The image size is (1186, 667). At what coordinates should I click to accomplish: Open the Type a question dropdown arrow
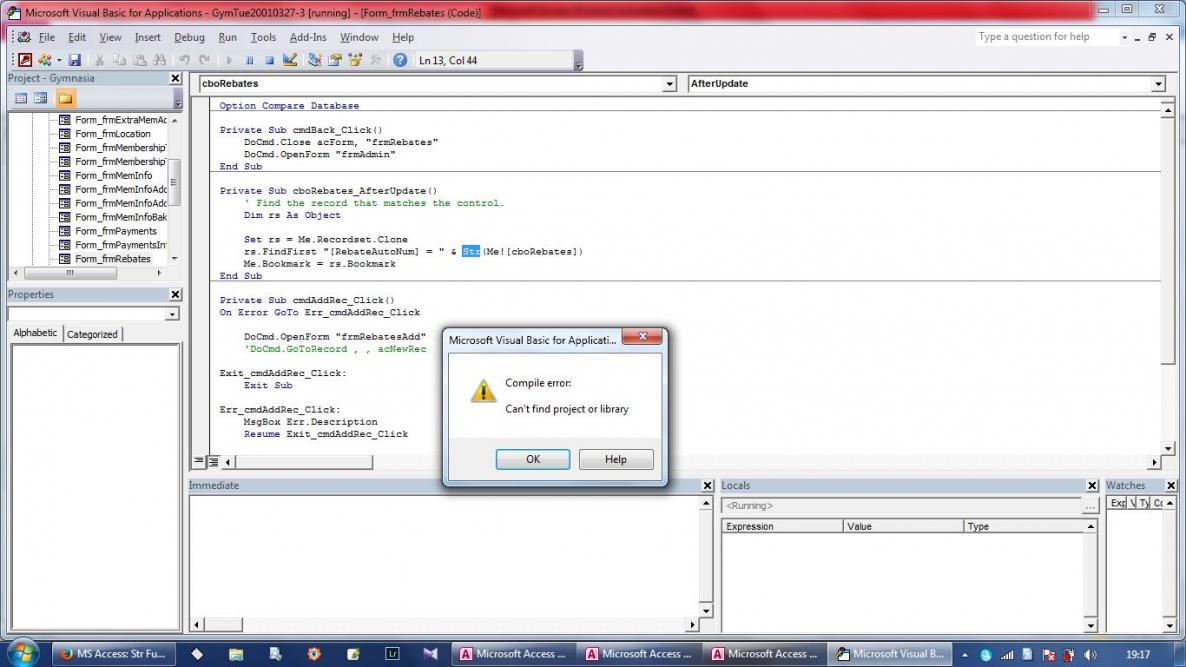tap(1125, 37)
